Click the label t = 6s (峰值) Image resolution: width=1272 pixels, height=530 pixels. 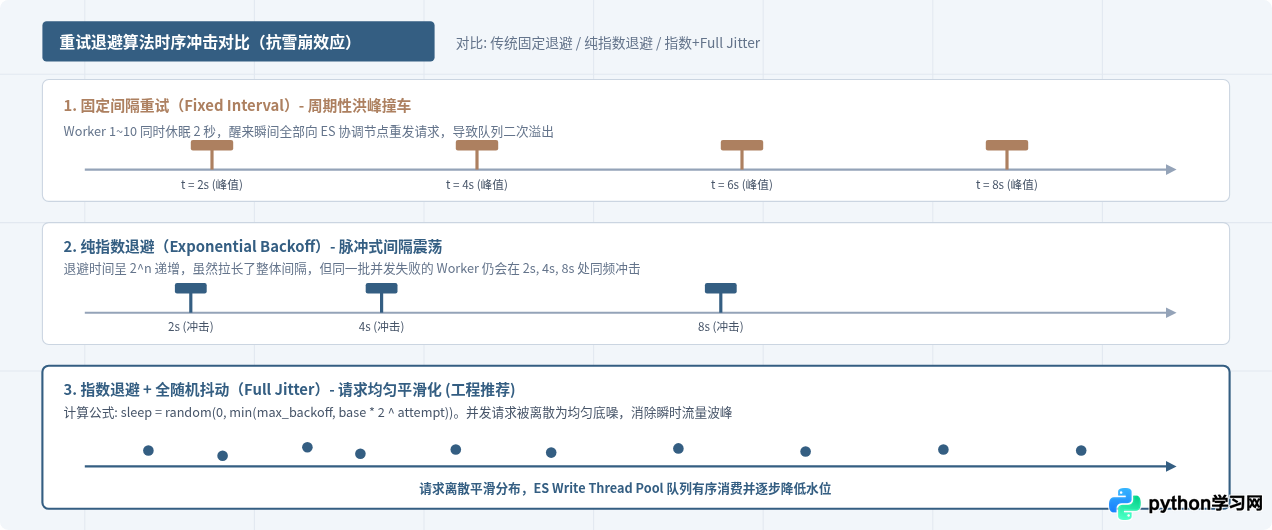point(741,185)
